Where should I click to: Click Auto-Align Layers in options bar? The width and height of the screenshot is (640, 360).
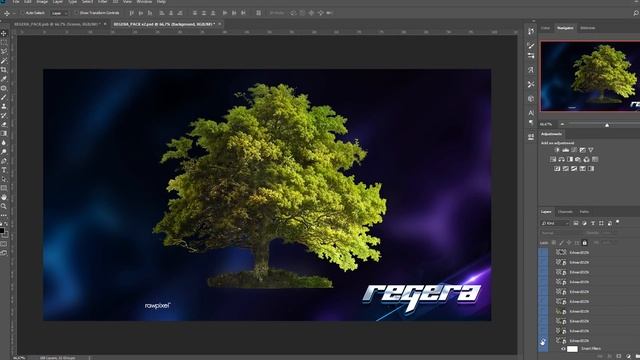pos(258,13)
